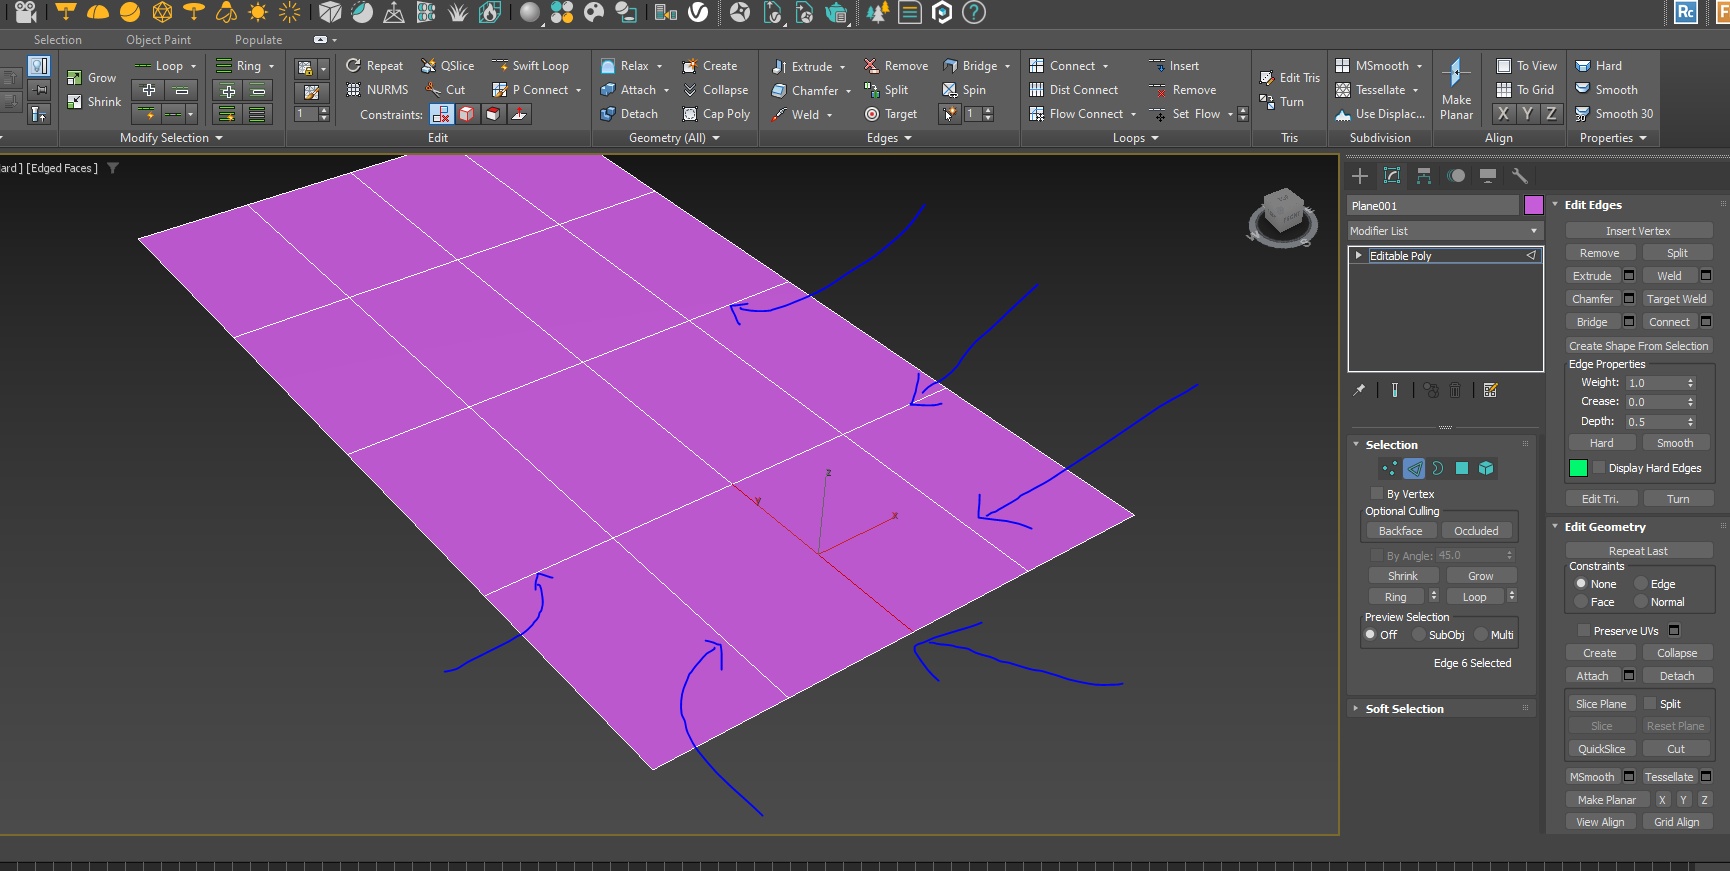Select the Border sub-object icon

pyautogui.click(x=1437, y=468)
